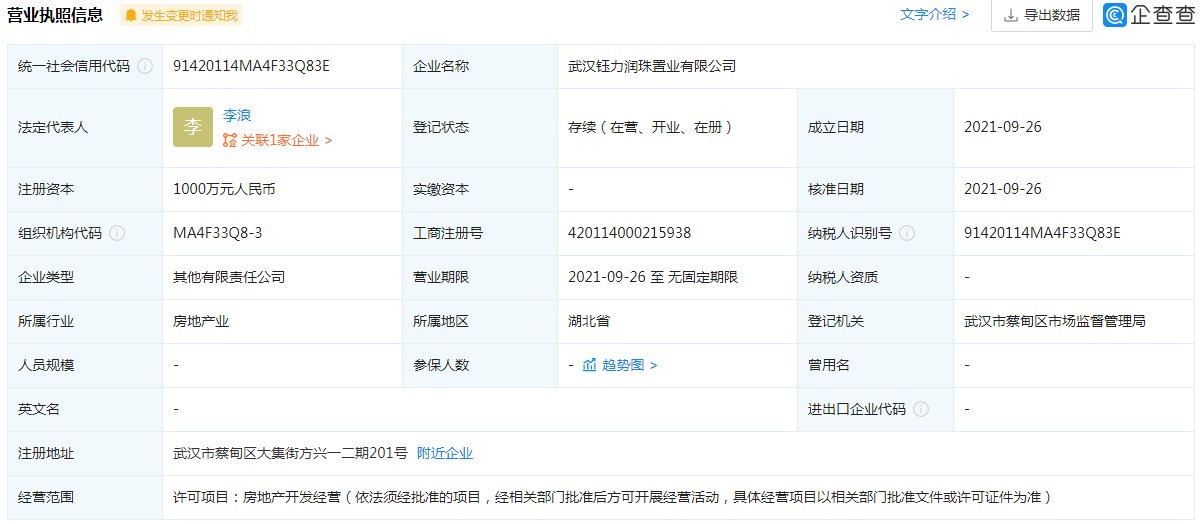Click the 企查查 logo
Screen dimensions: 1200x524
point(1149,15)
